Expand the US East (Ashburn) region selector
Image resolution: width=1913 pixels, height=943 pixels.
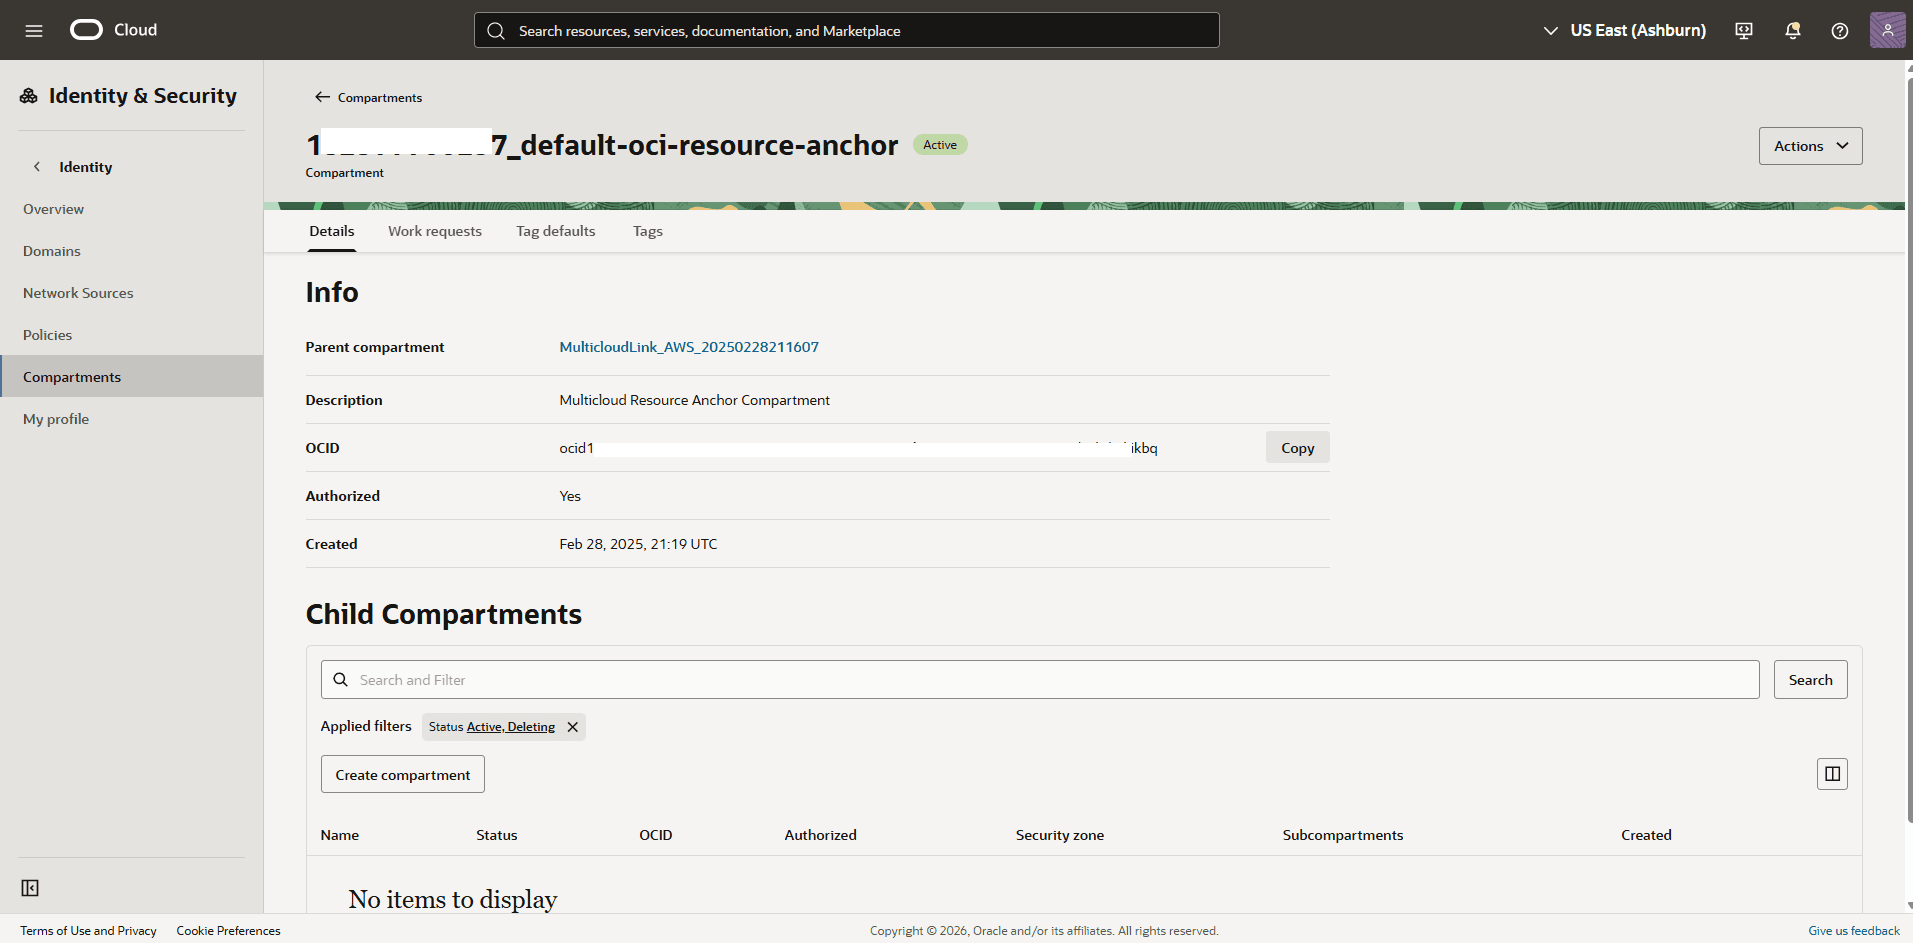tap(1625, 30)
